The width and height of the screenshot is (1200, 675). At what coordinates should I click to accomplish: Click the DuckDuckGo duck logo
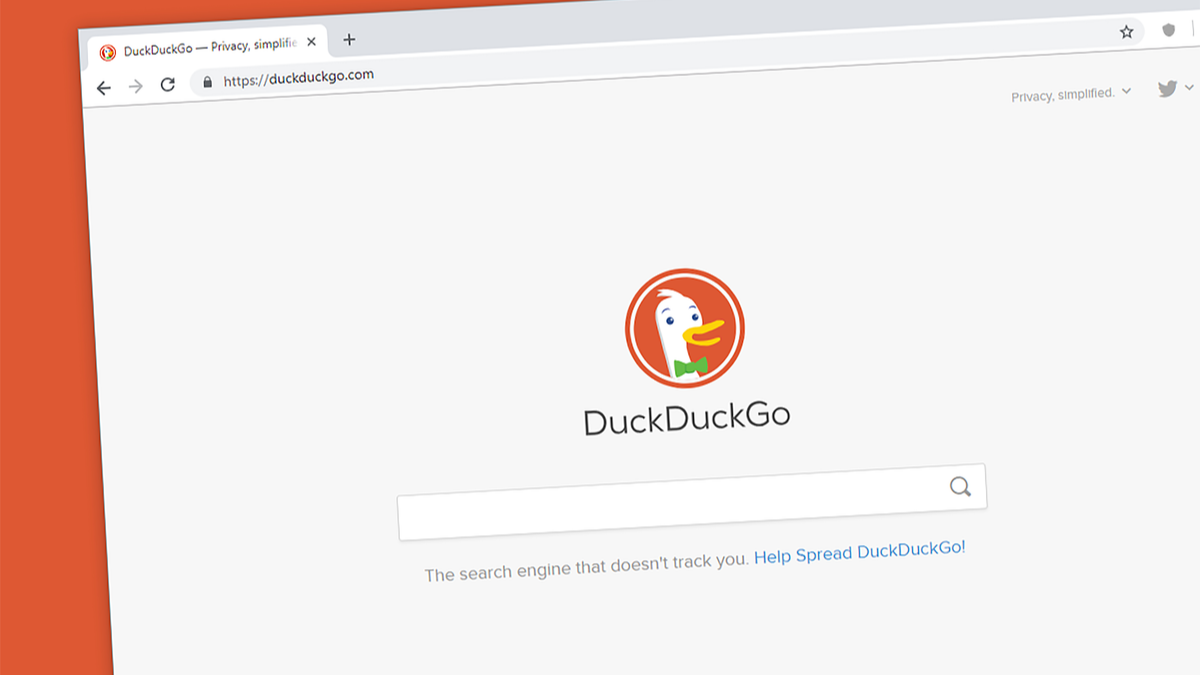pos(685,329)
